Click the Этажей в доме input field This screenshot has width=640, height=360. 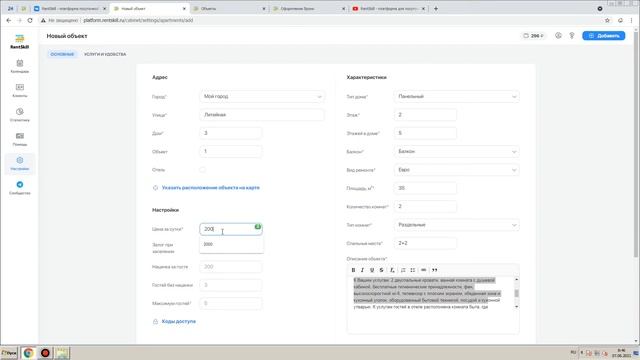click(x=425, y=133)
